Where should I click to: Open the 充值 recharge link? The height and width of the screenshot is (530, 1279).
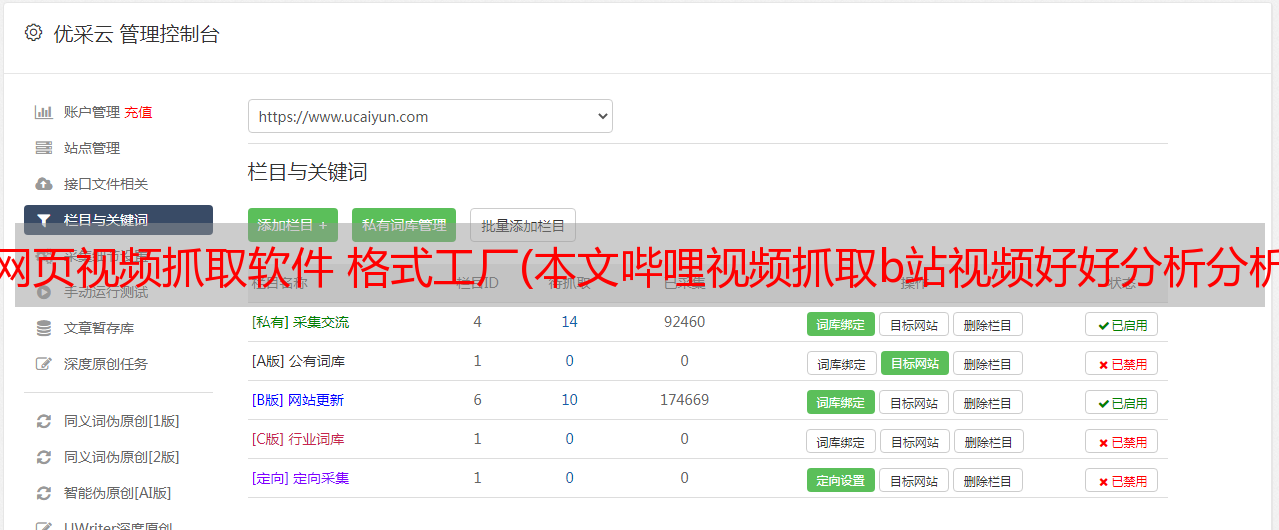click(x=139, y=112)
